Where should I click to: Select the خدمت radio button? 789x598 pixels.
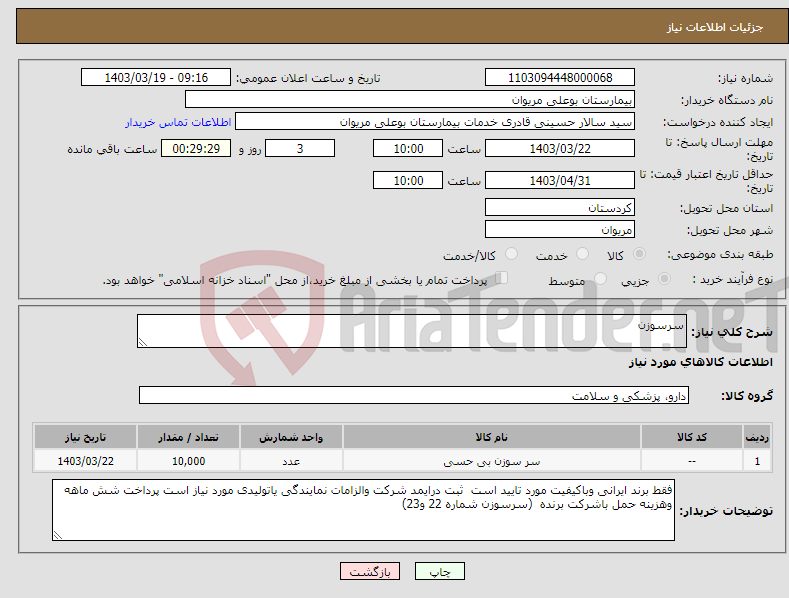[582, 254]
